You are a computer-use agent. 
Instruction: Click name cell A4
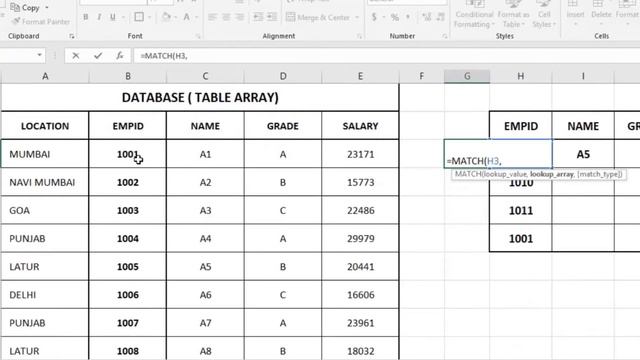[205, 239]
